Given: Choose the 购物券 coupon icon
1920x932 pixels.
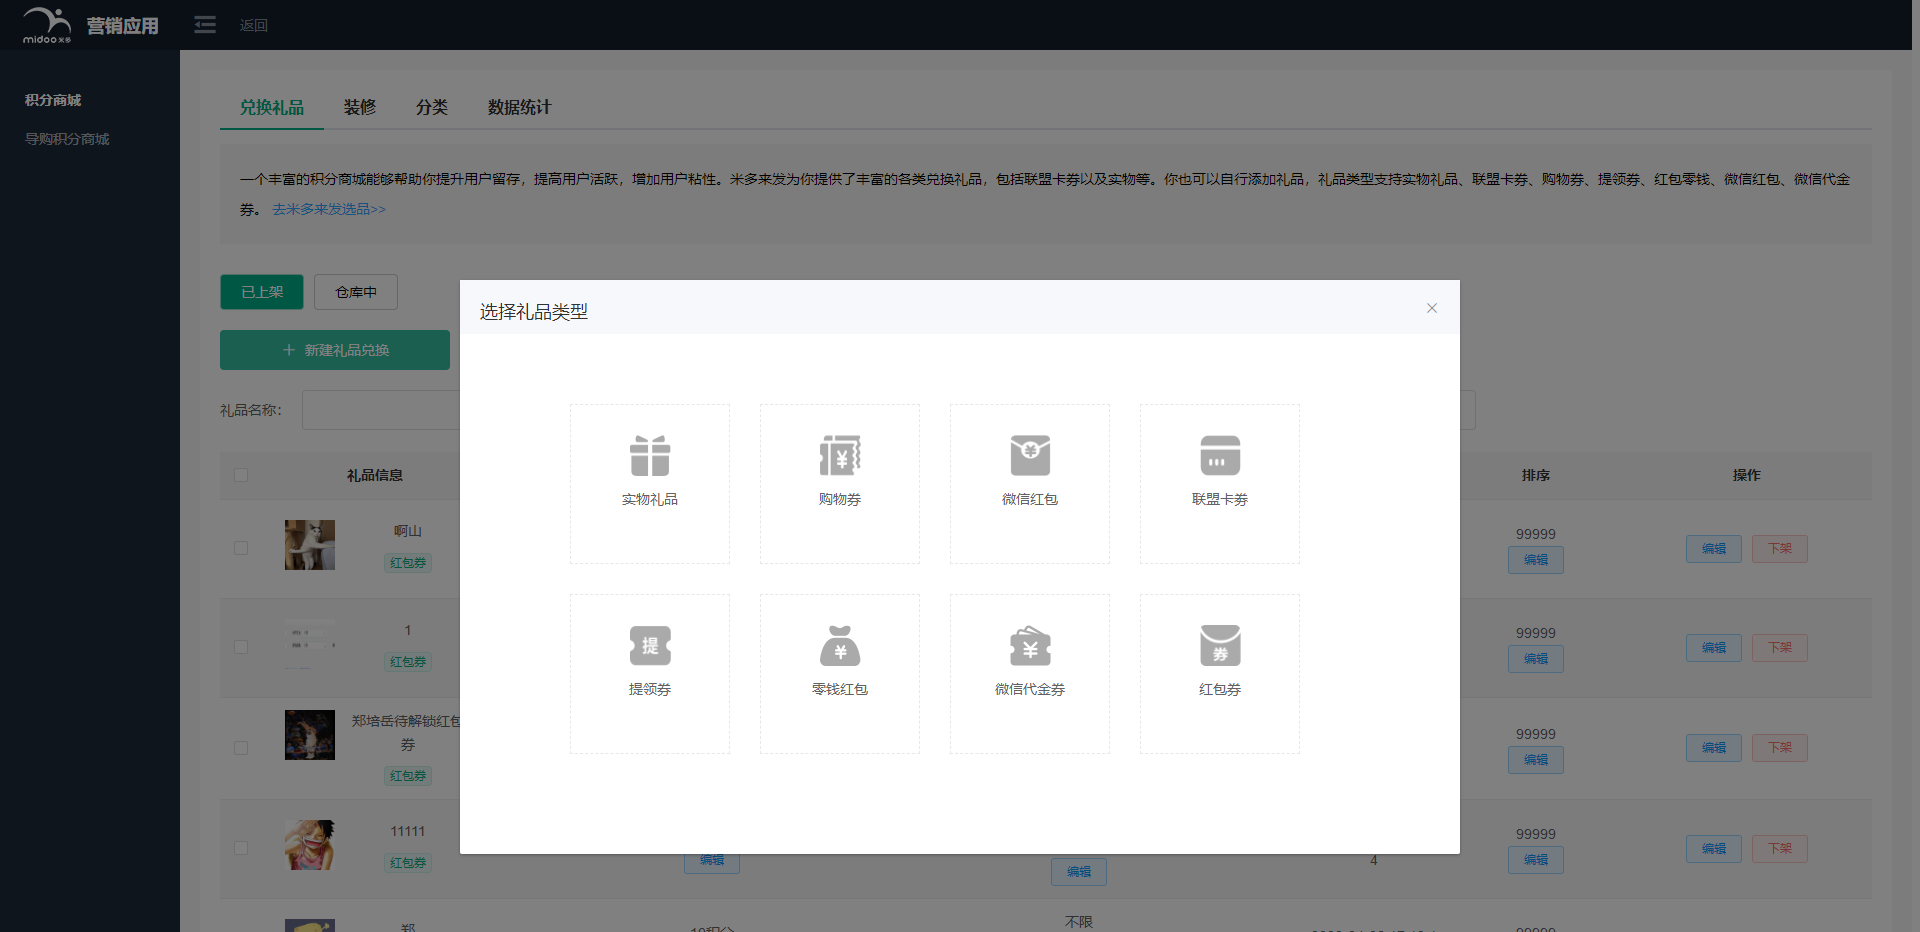Looking at the screenshot, I should click(x=840, y=456).
